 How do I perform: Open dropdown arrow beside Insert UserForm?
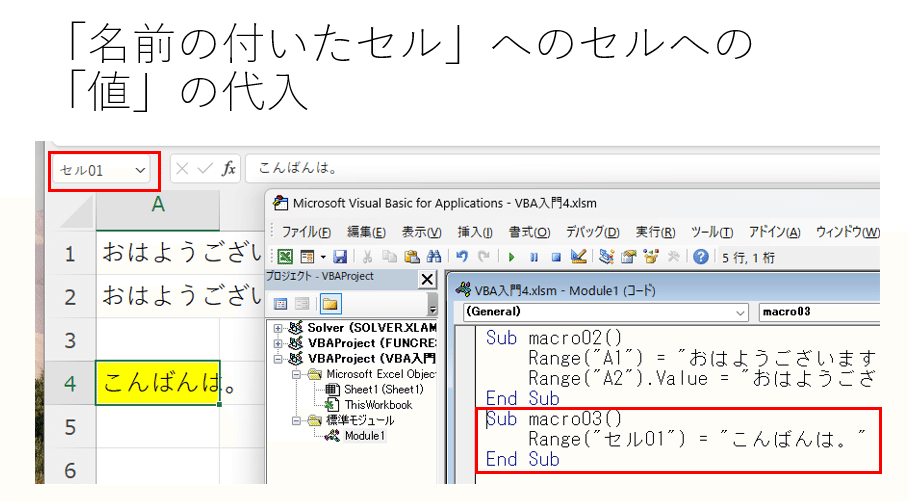(323, 257)
